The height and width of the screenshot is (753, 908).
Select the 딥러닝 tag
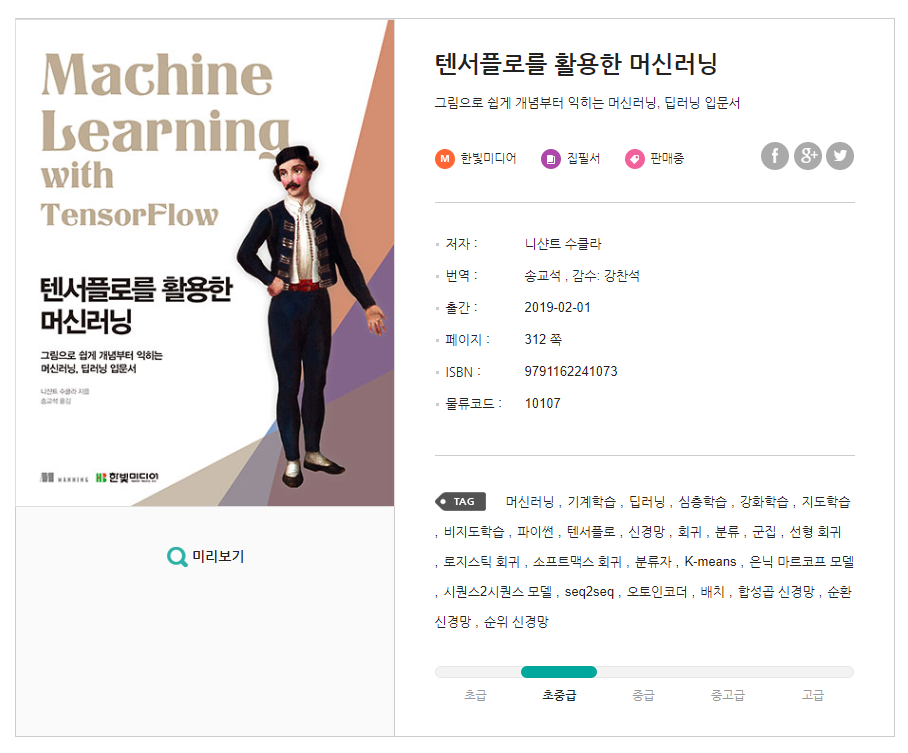point(647,502)
